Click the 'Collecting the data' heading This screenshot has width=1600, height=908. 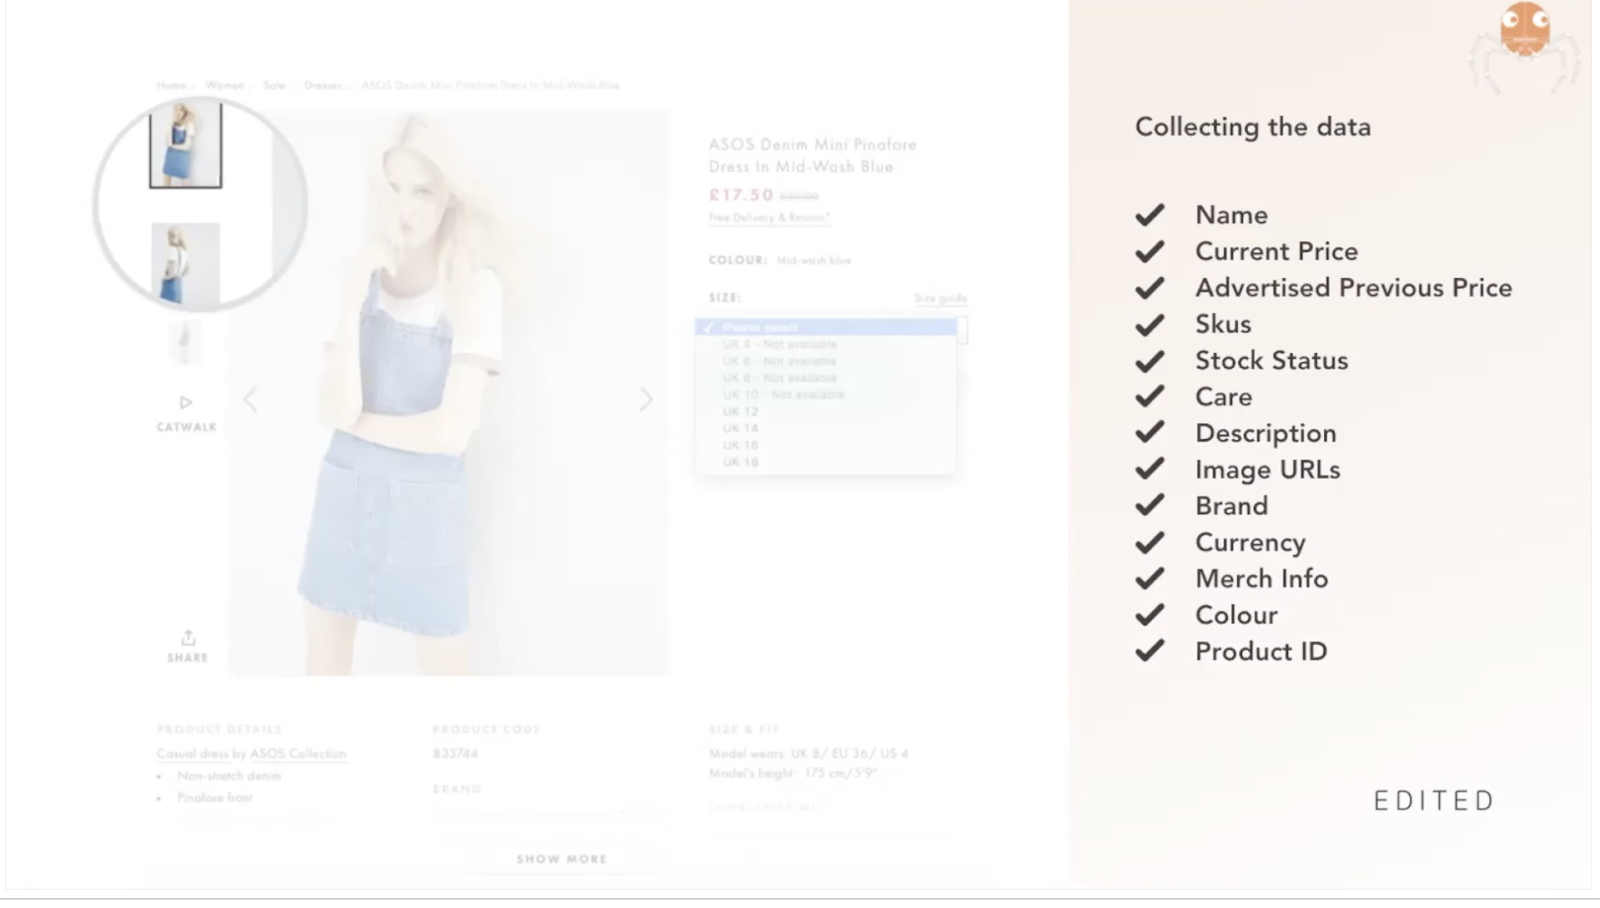[x=1253, y=127]
